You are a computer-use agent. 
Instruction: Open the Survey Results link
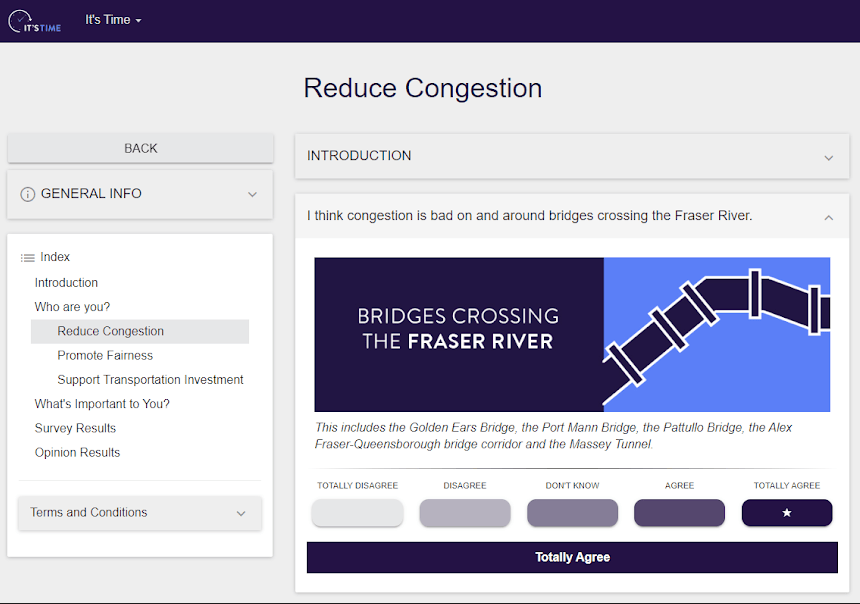[x=75, y=428]
